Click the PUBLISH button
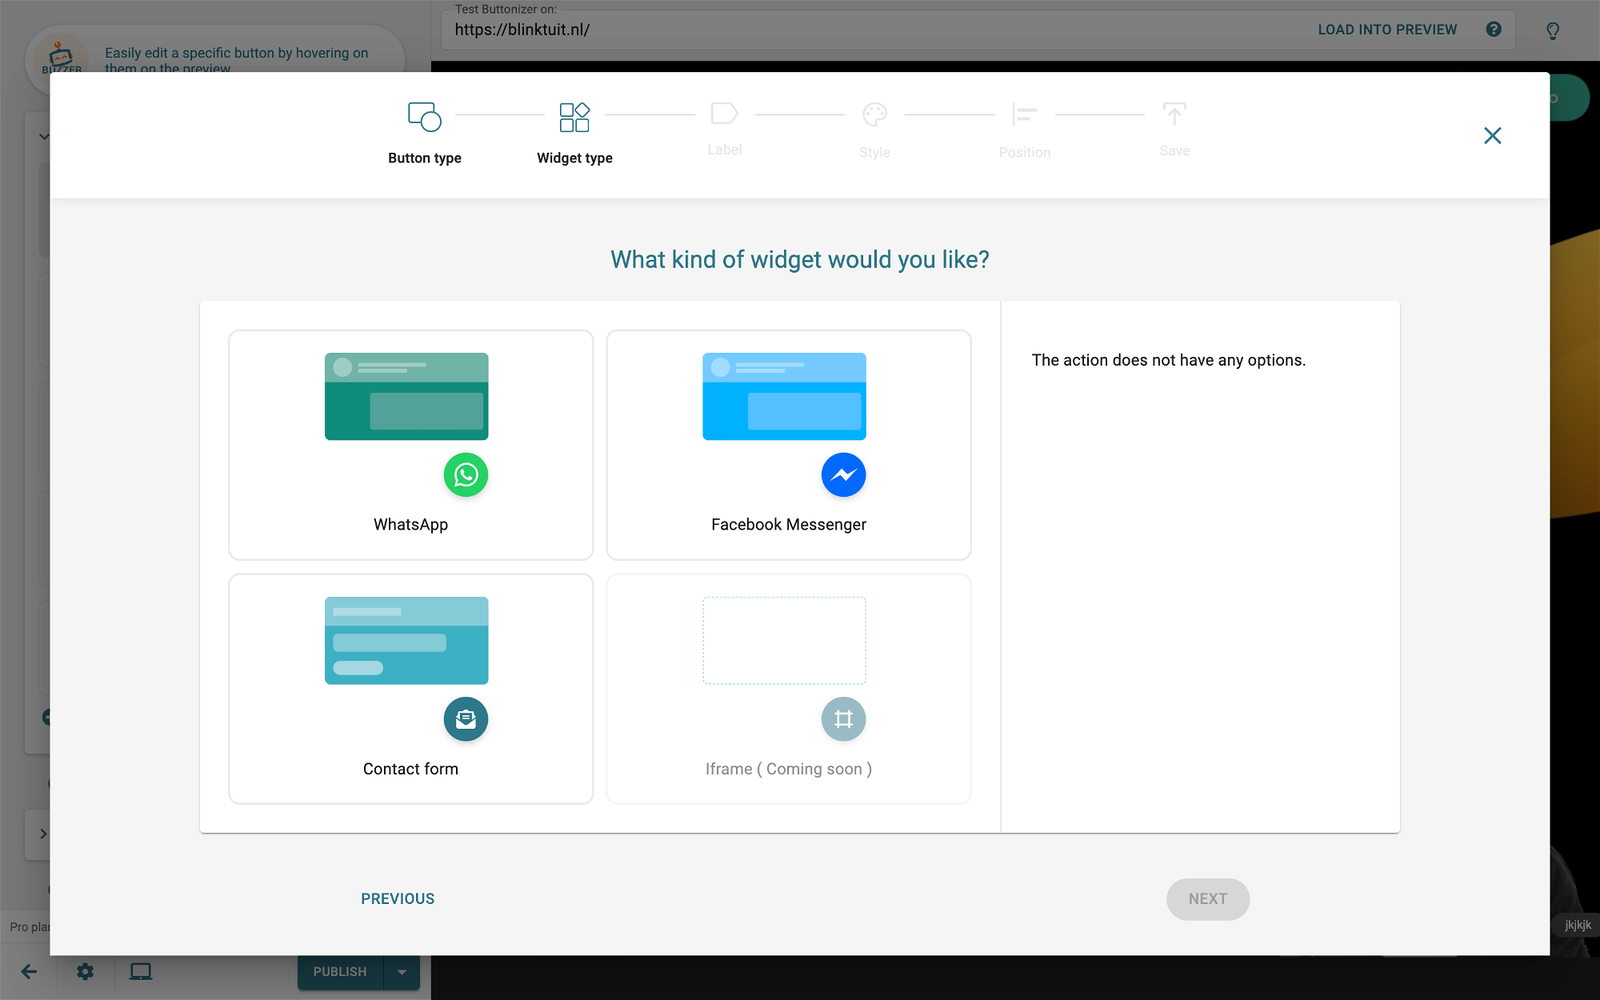This screenshot has height=1000, width=1600. pyautogui.click(x=340, y=972)
